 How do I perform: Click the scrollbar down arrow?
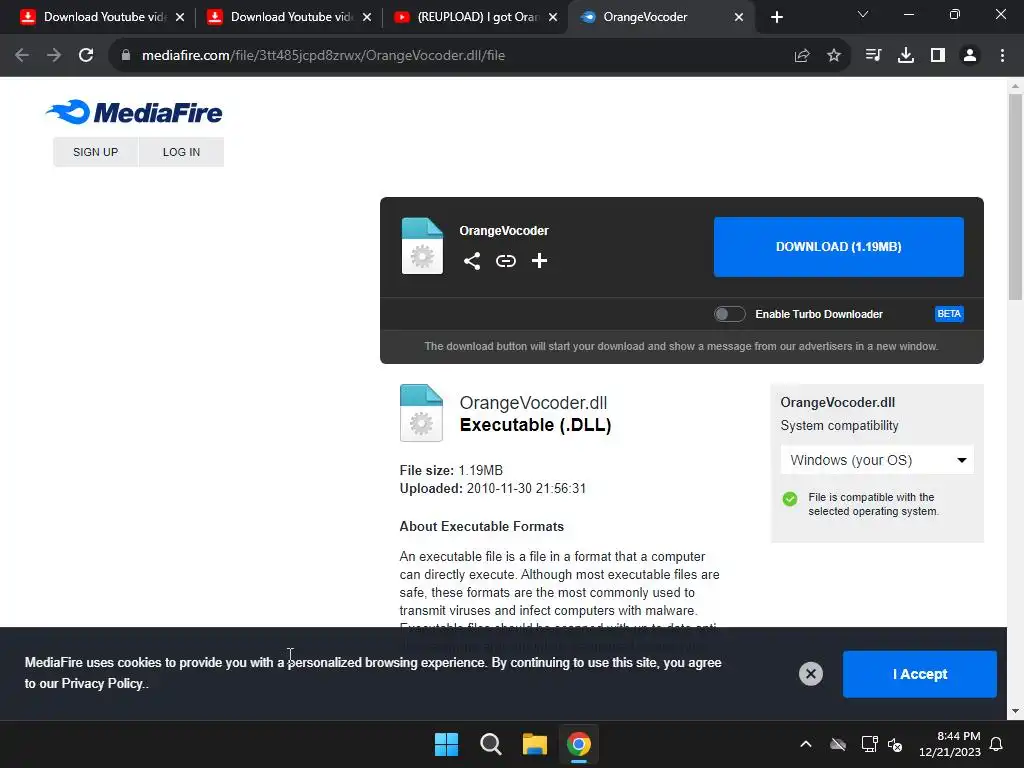(x=1015, y=711)
